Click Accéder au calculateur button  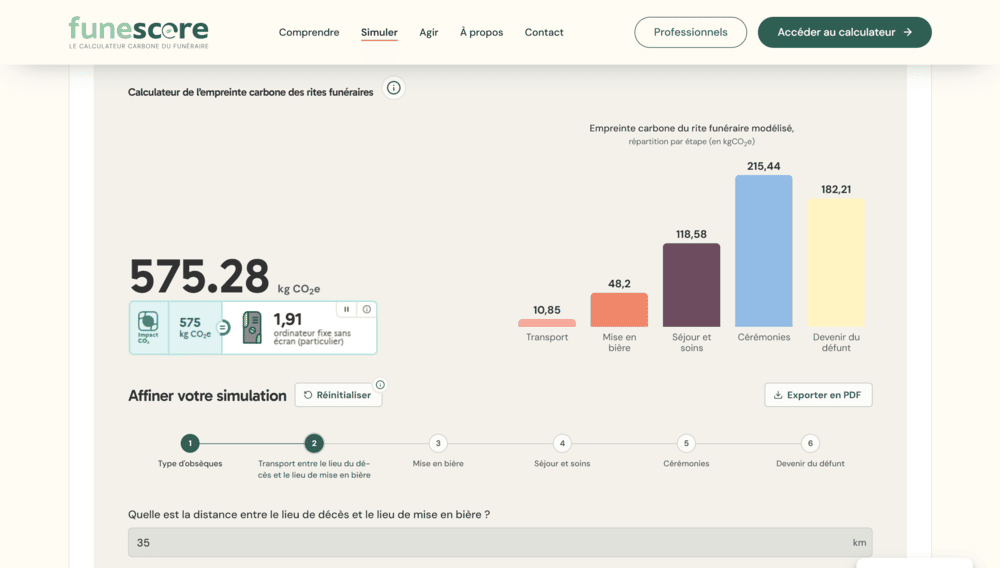[844, 32]
